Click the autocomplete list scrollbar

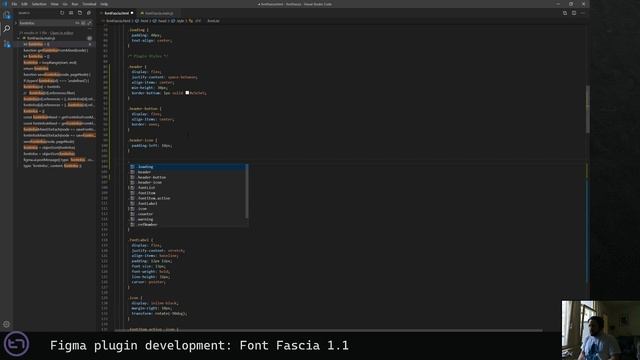pos(247,191)
